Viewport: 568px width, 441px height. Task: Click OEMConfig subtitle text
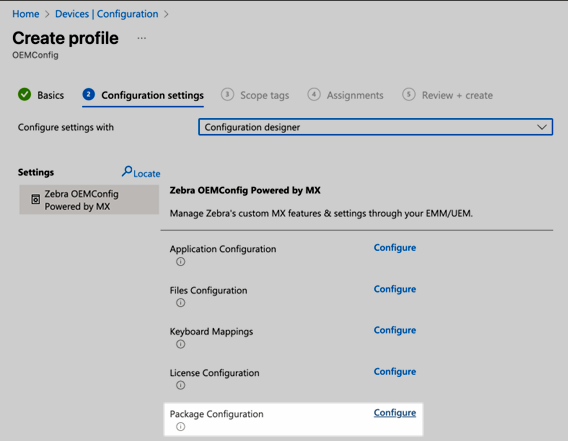click(35, 55)
